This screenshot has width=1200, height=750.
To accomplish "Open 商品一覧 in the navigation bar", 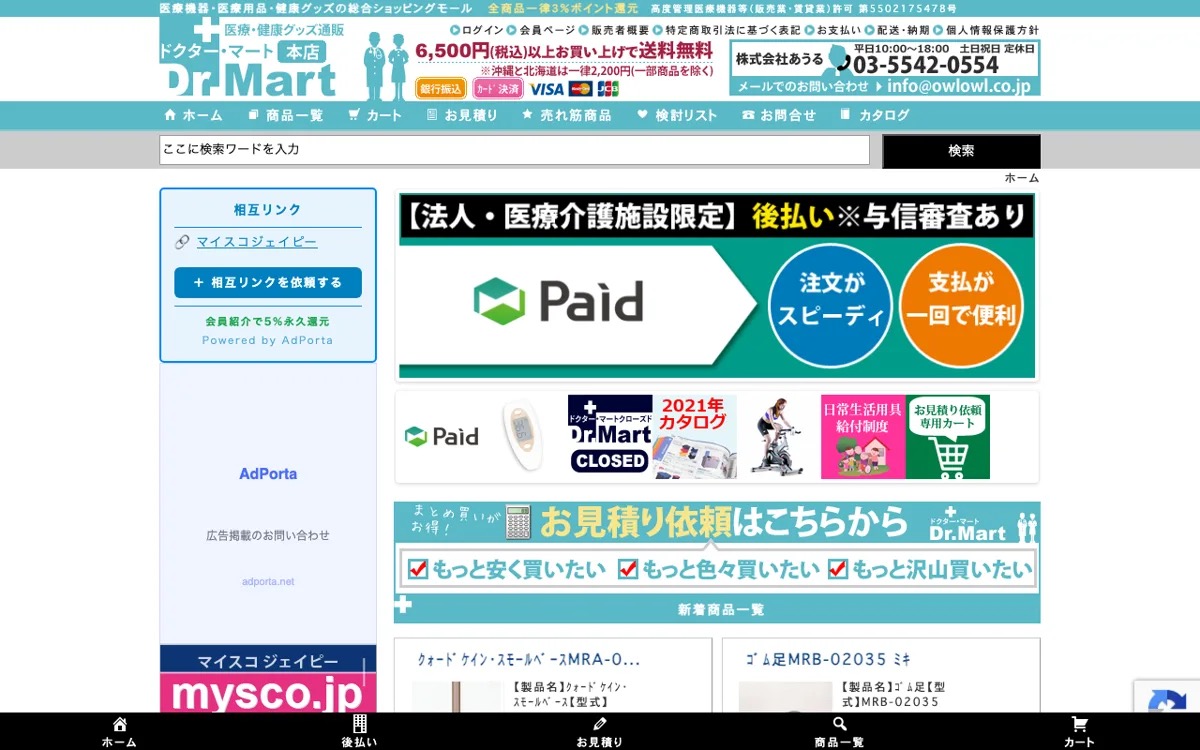I will click(x=285, y=115).
